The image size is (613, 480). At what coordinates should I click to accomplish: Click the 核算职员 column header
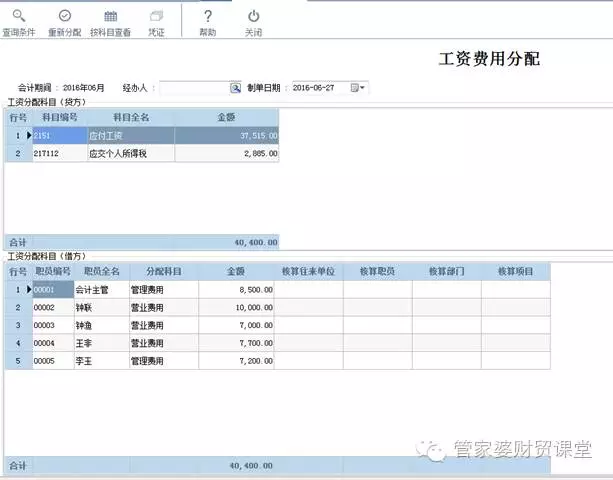(x=378, y=271)
